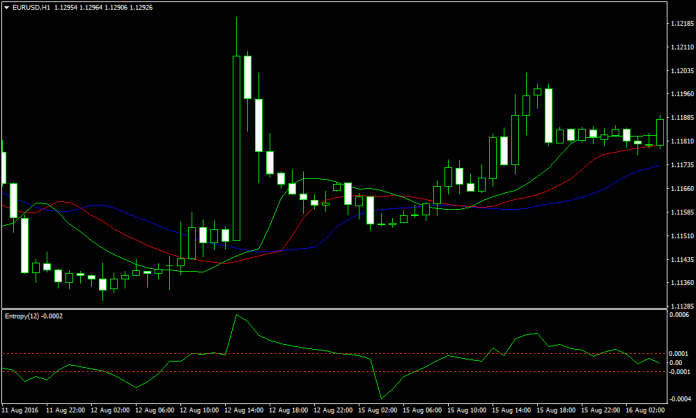Click the 12 Aug 14:00 time marker
The image size is (696, 418).
coord(243,410)
